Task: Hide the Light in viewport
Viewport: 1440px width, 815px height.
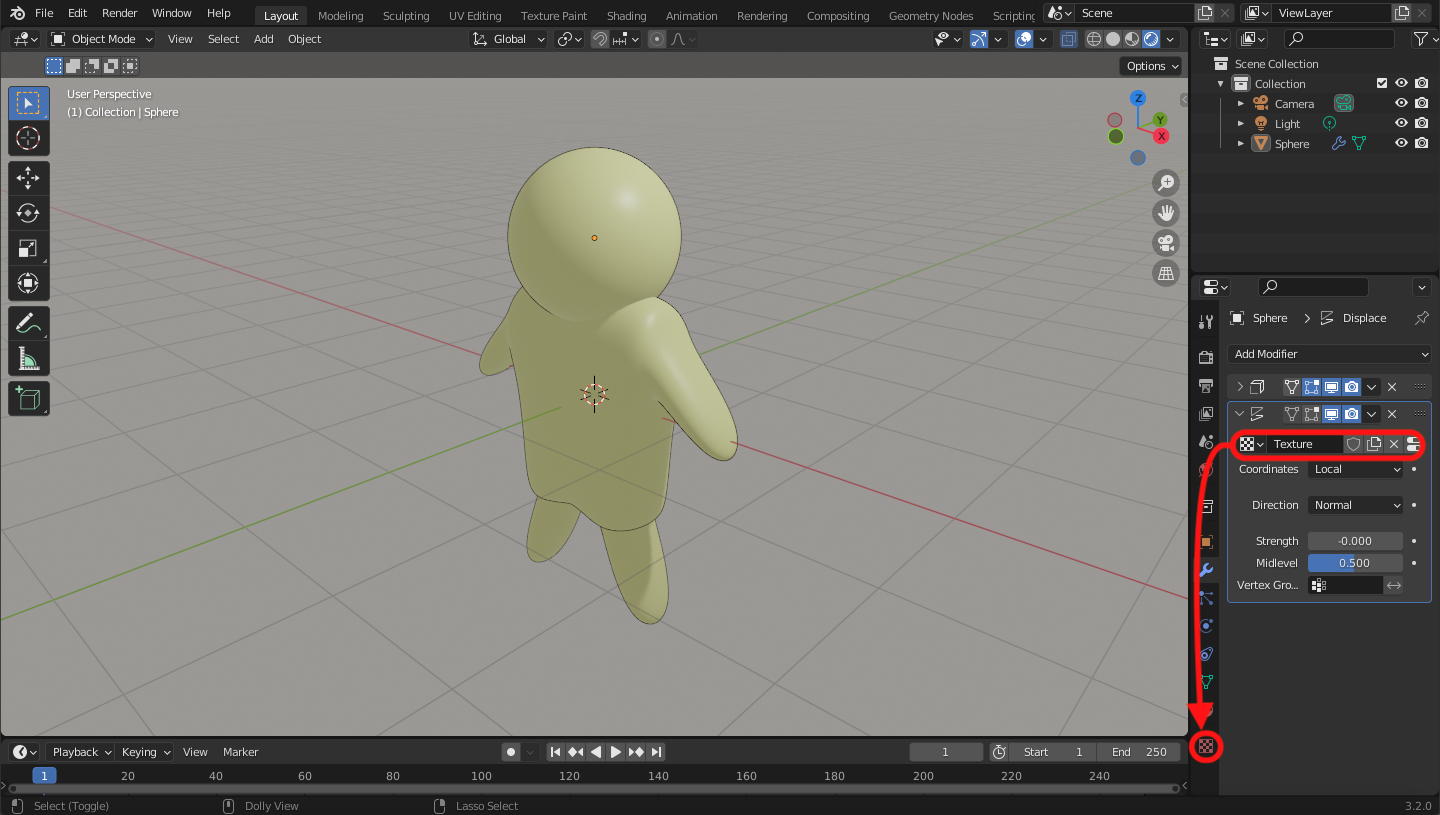Action: tap(1402, 124)
